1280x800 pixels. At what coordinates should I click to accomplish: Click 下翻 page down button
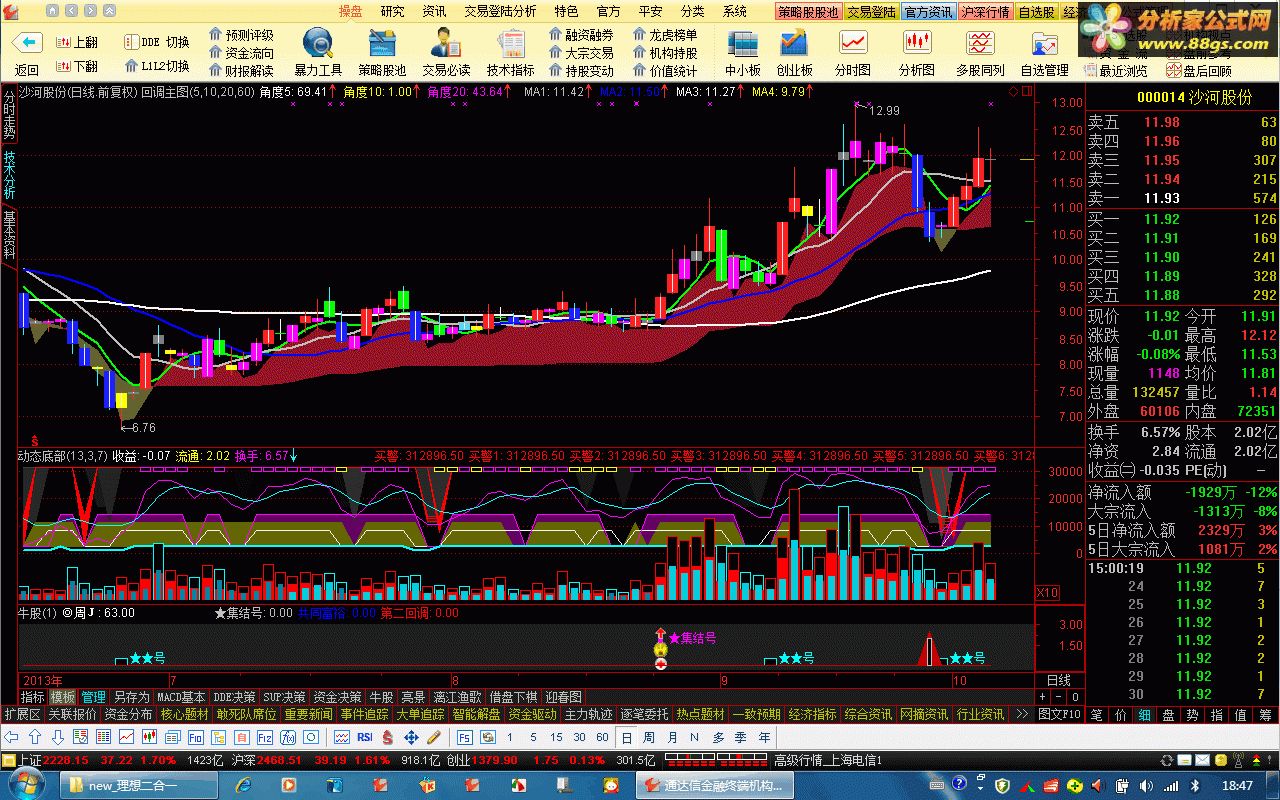pyautogui.click(x=79, y=66)
